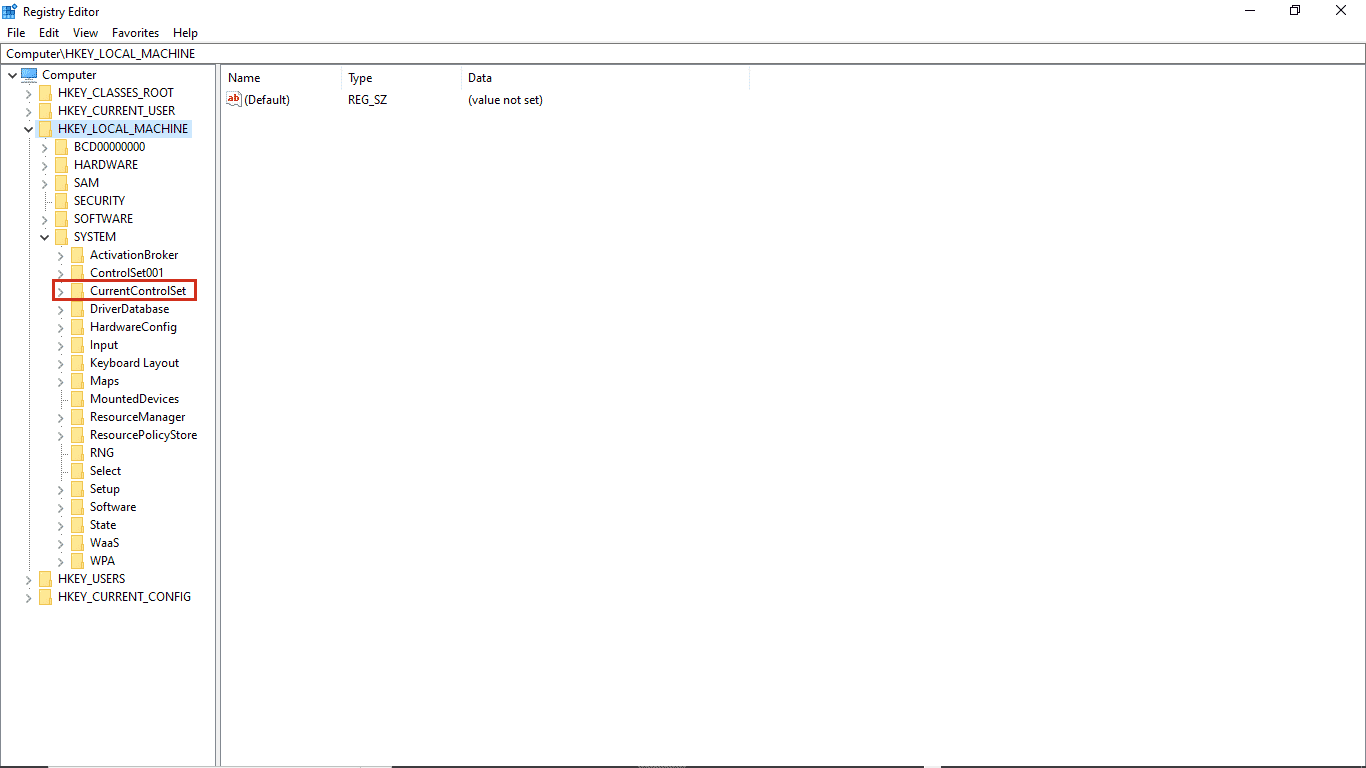The image size is (1366, 768).
Task: Click the Keyboard Layout folder icon
Action: (x=77, y=363)
